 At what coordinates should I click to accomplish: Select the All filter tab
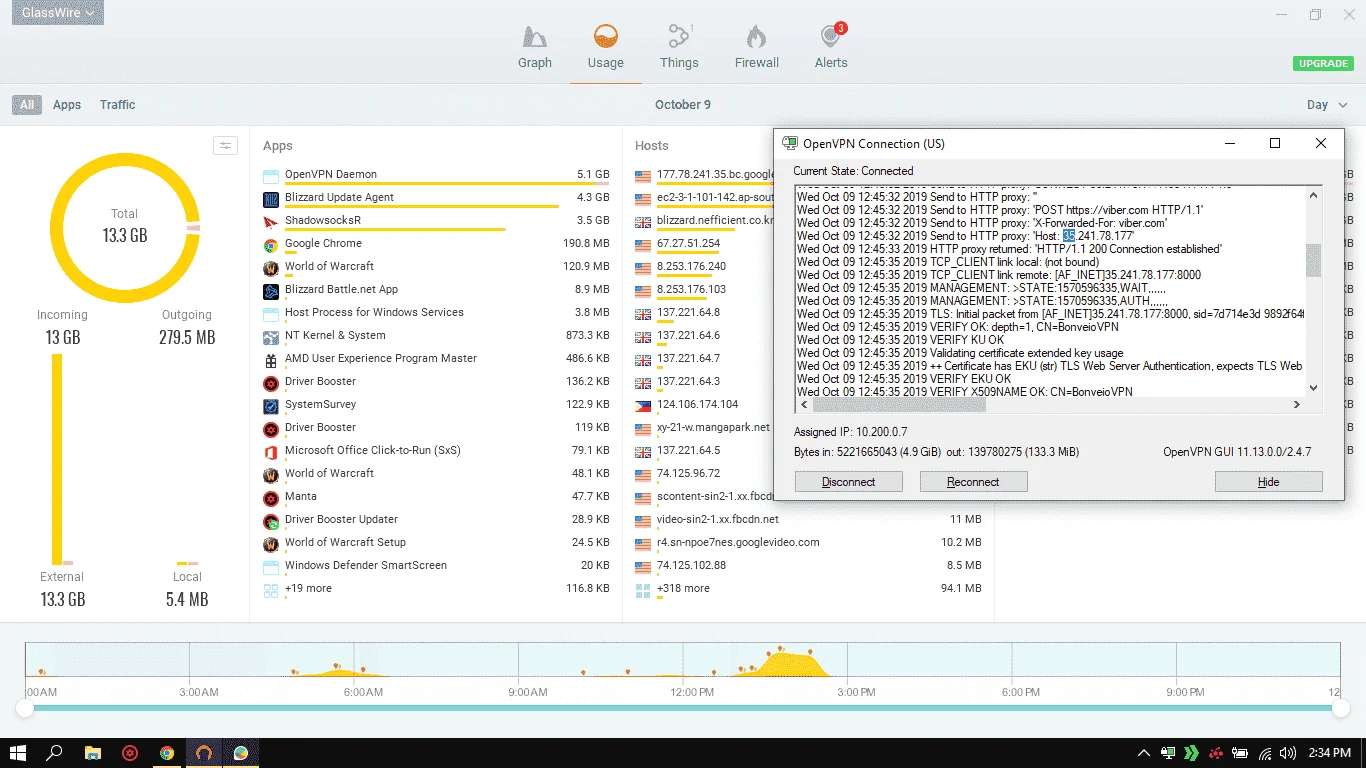[x=27, y=105]
